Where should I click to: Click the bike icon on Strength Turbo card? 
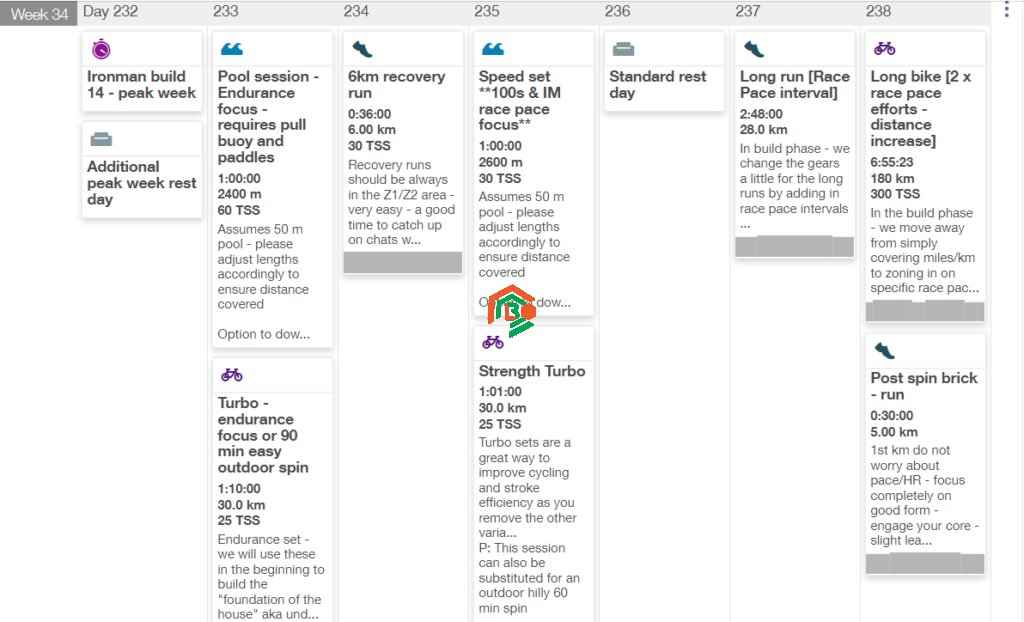point(493,342)
